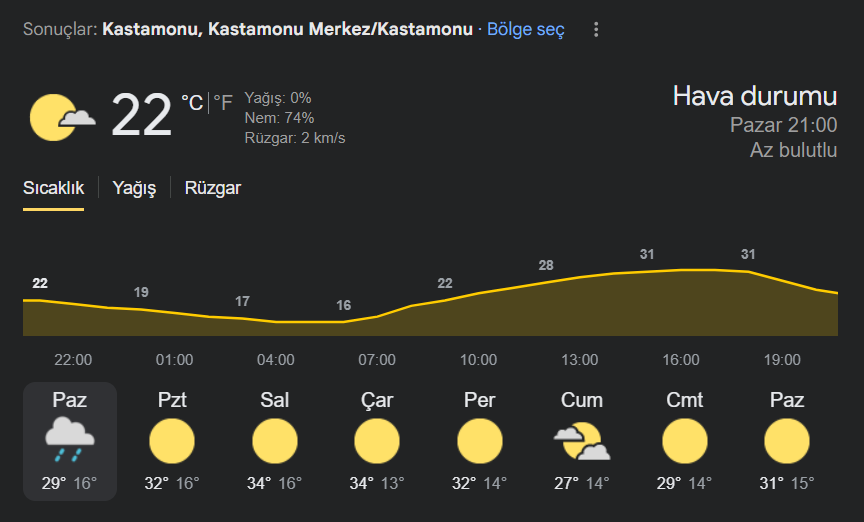The image size is (864, 522).
Task: Switch to the Yağış tab
Action: (134, 188)
